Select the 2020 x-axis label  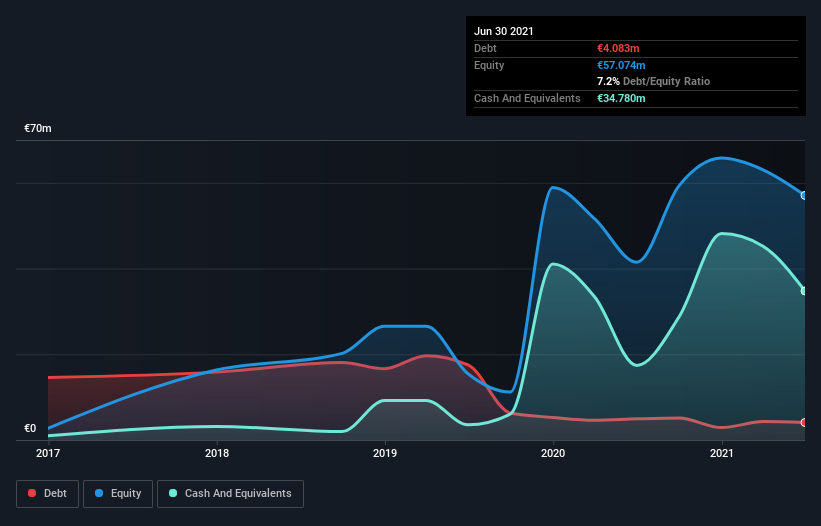553,453
